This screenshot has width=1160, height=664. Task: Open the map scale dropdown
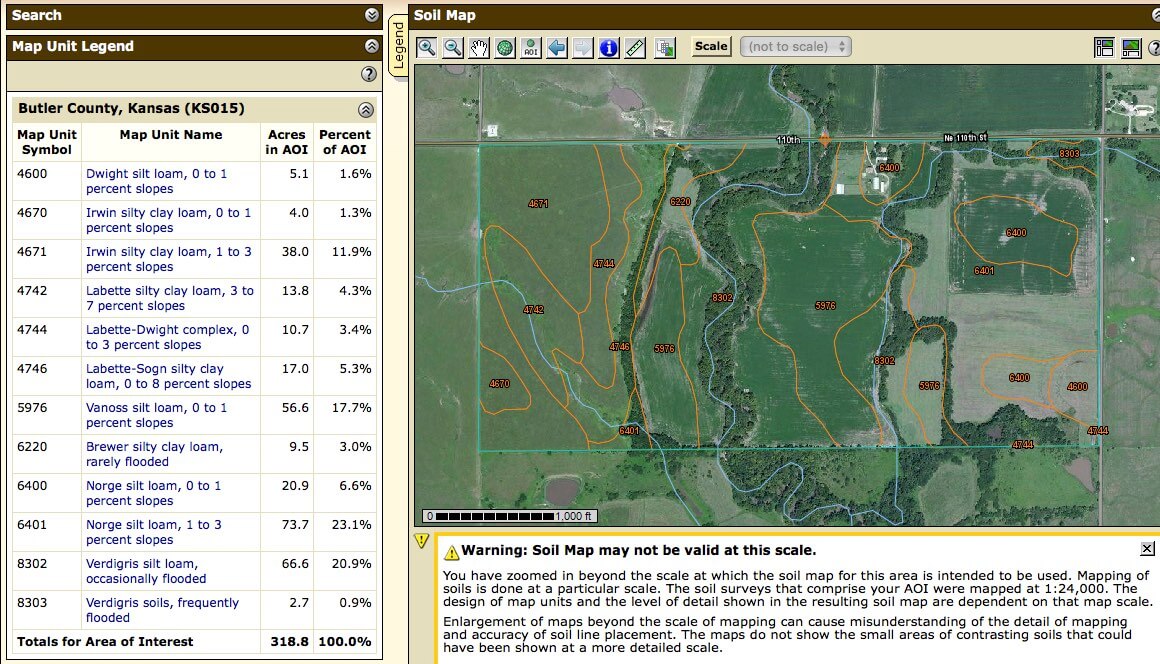795,46
